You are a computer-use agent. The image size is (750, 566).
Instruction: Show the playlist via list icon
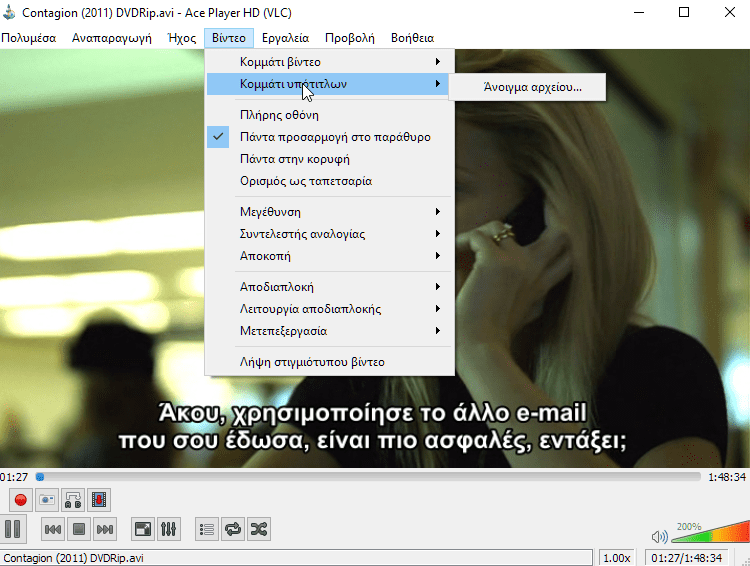click(x=208, y=528)
